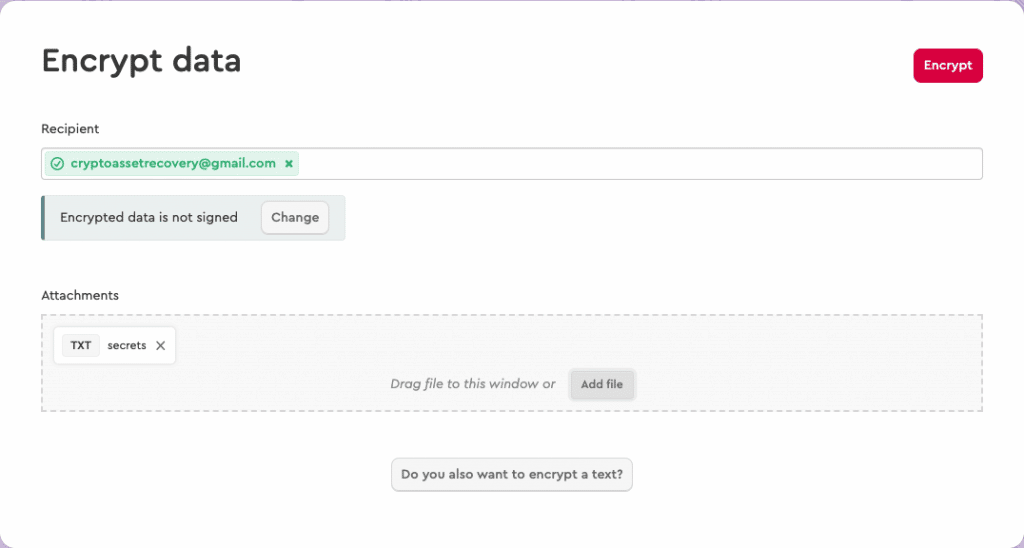Select the secrets attachment name
Viewport: 1024px width, 548px height.
(127, 345)
